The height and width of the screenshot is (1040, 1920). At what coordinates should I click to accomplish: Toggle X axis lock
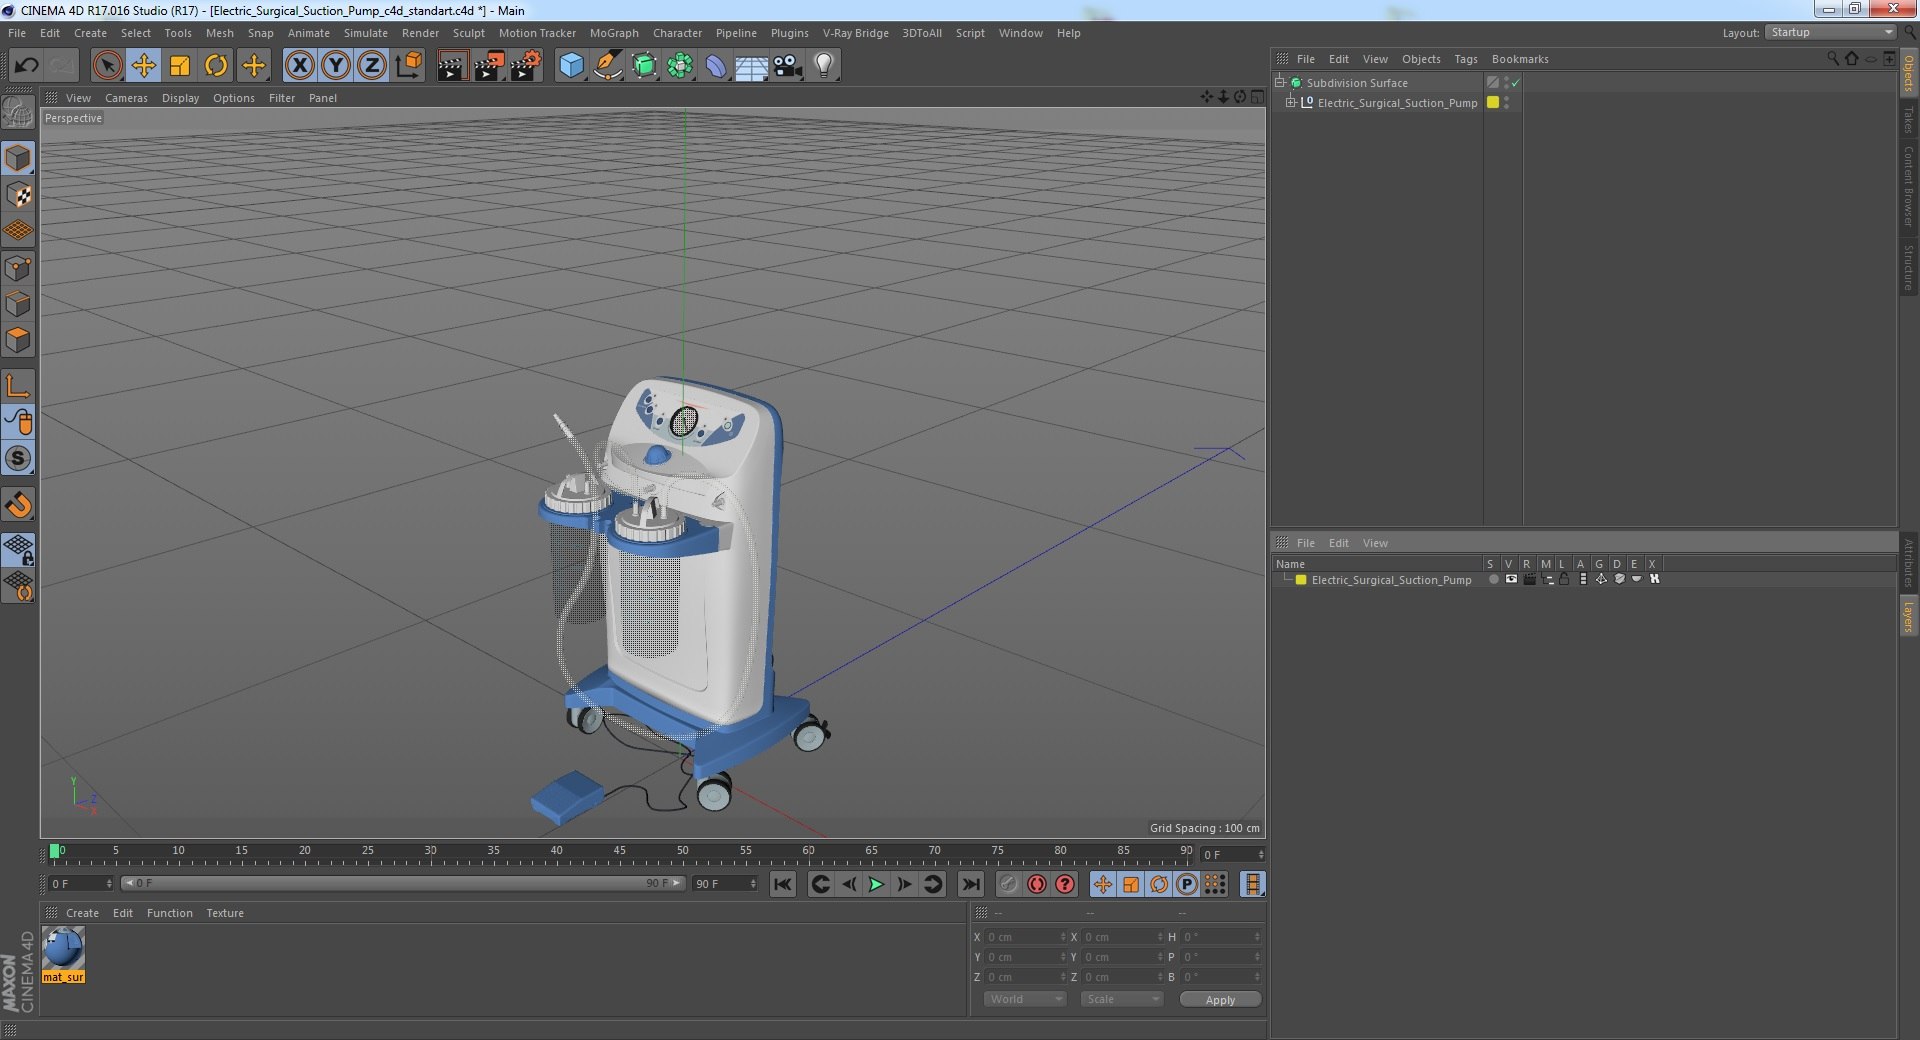[x=299, y=66]
